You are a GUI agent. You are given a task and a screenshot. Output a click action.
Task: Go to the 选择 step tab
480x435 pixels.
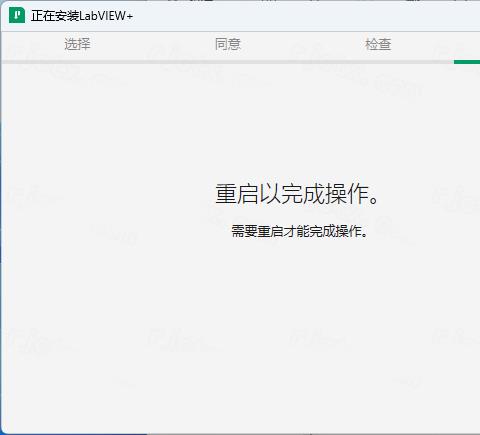[x=77, y=44]
